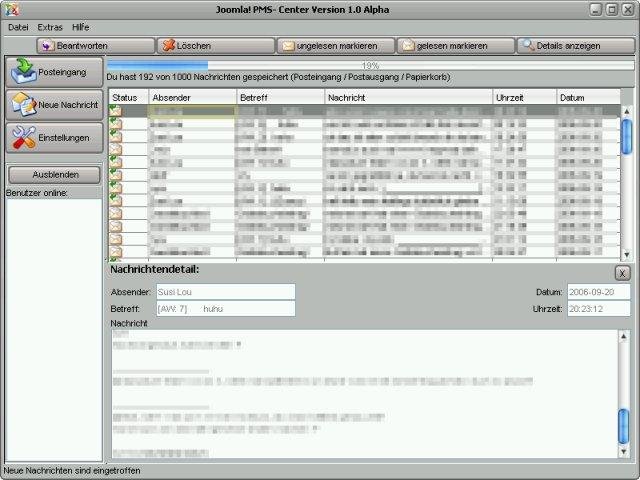Click the Neue Nachricht compose icon
The width and height of the screenshot is (640, 480).
[24, 104]
